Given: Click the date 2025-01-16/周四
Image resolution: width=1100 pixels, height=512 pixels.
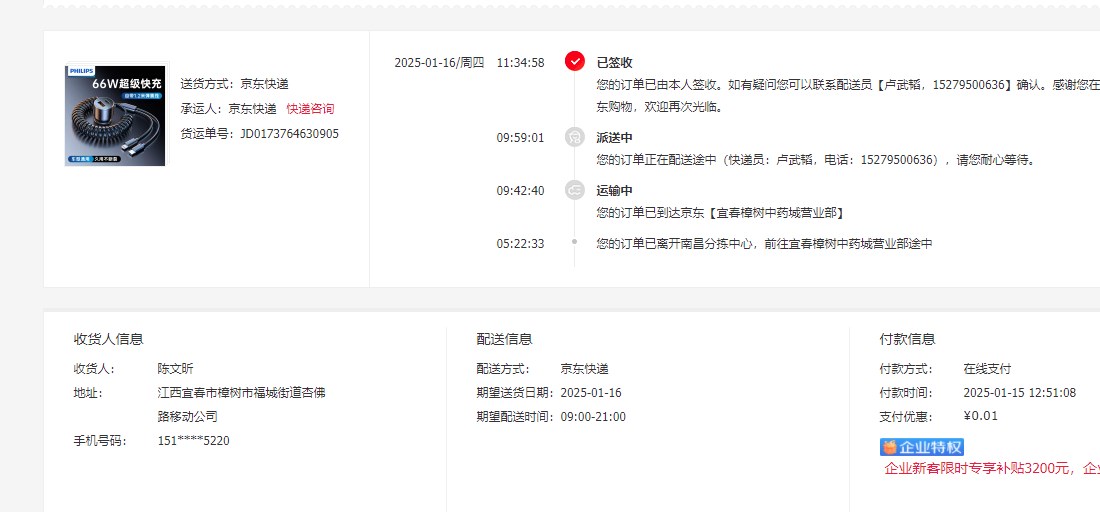Looking at the screenshot, I should pos(439,62).
